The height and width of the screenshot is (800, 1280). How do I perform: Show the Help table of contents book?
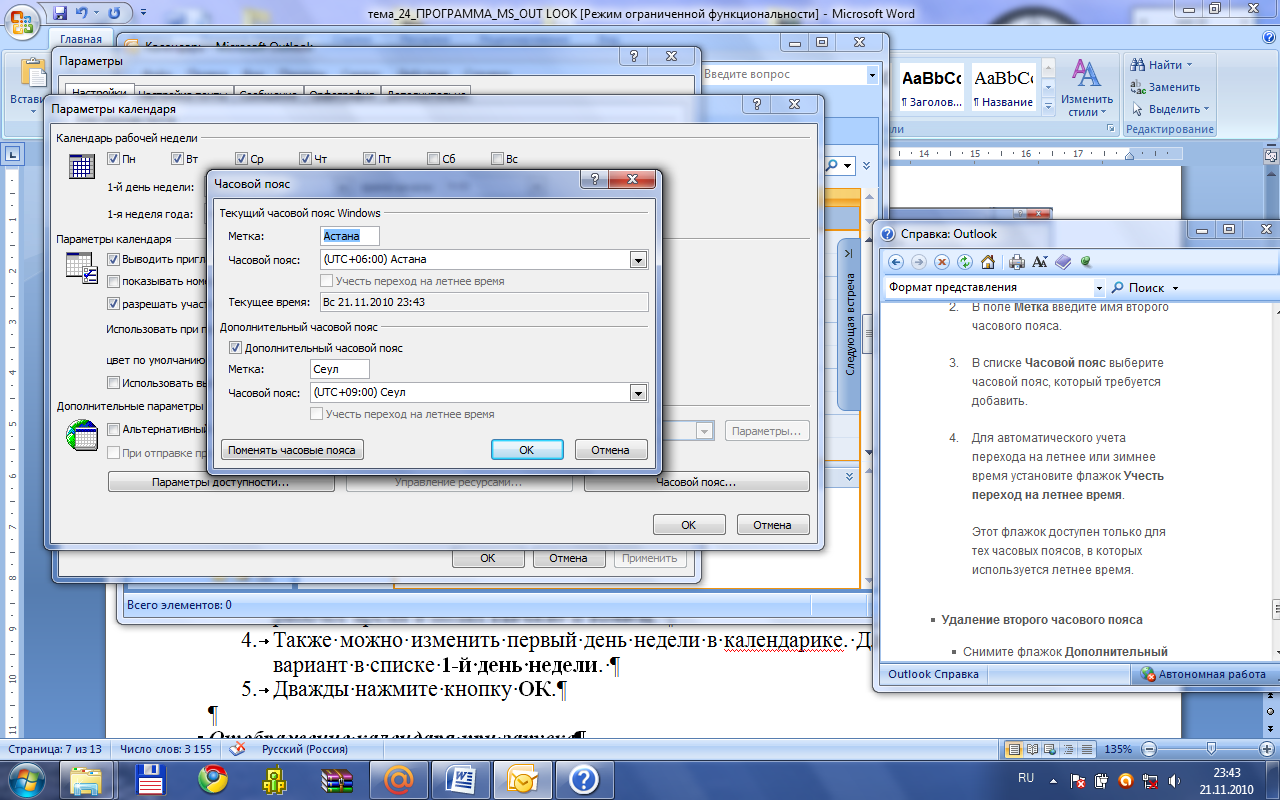1063,262
